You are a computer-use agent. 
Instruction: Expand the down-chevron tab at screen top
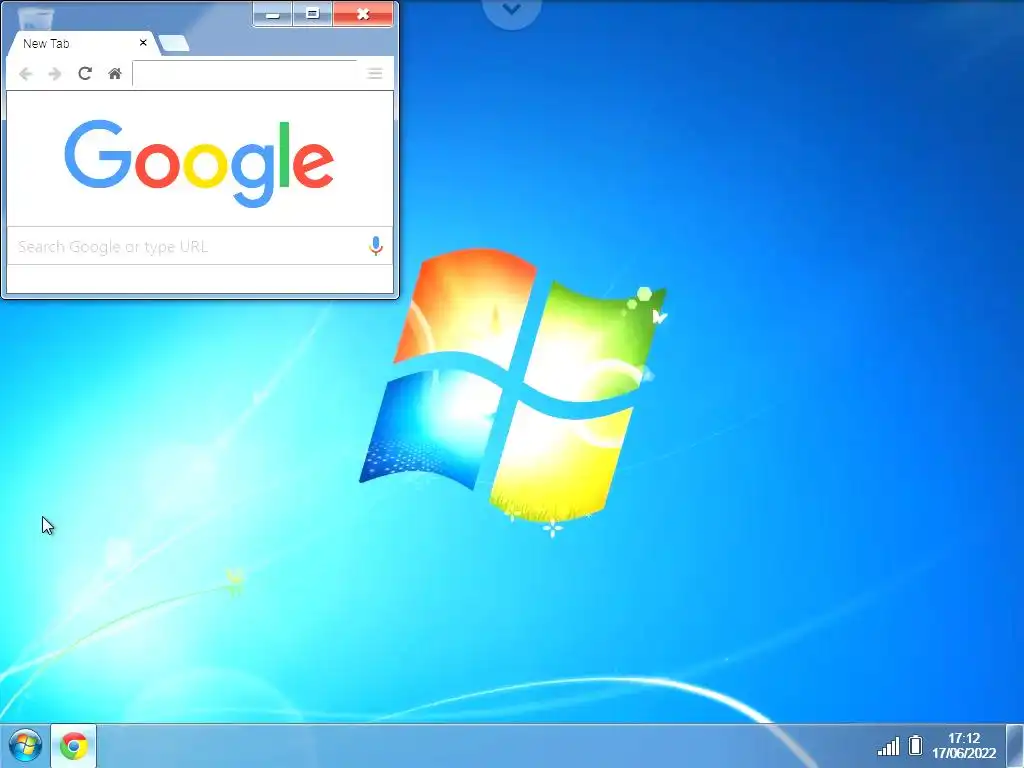(x=511, y=10)
